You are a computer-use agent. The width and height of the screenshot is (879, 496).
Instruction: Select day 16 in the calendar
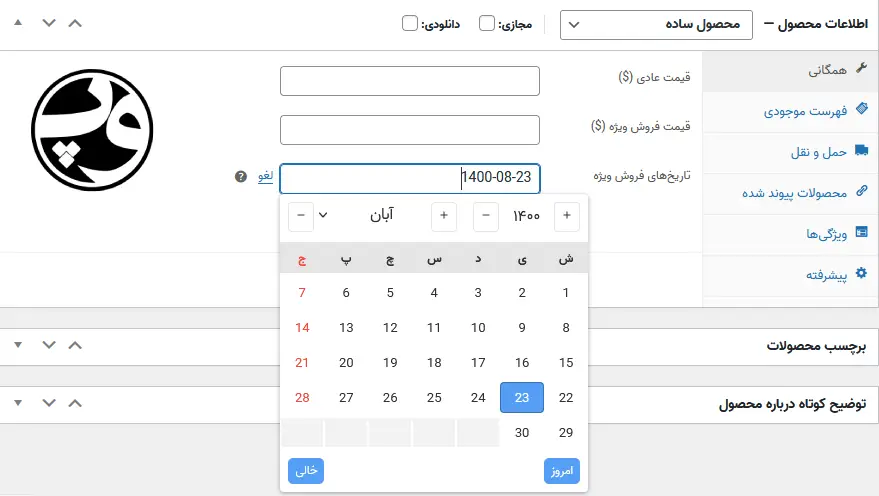pyautogui.click(x=522, y=363)
